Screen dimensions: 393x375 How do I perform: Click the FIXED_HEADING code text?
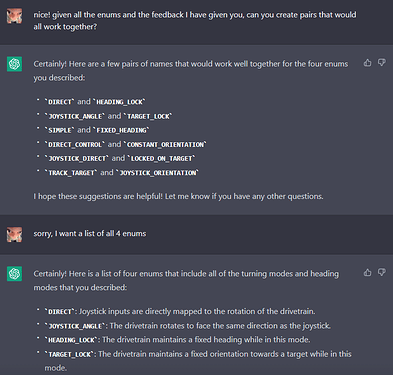click(121, 130)
